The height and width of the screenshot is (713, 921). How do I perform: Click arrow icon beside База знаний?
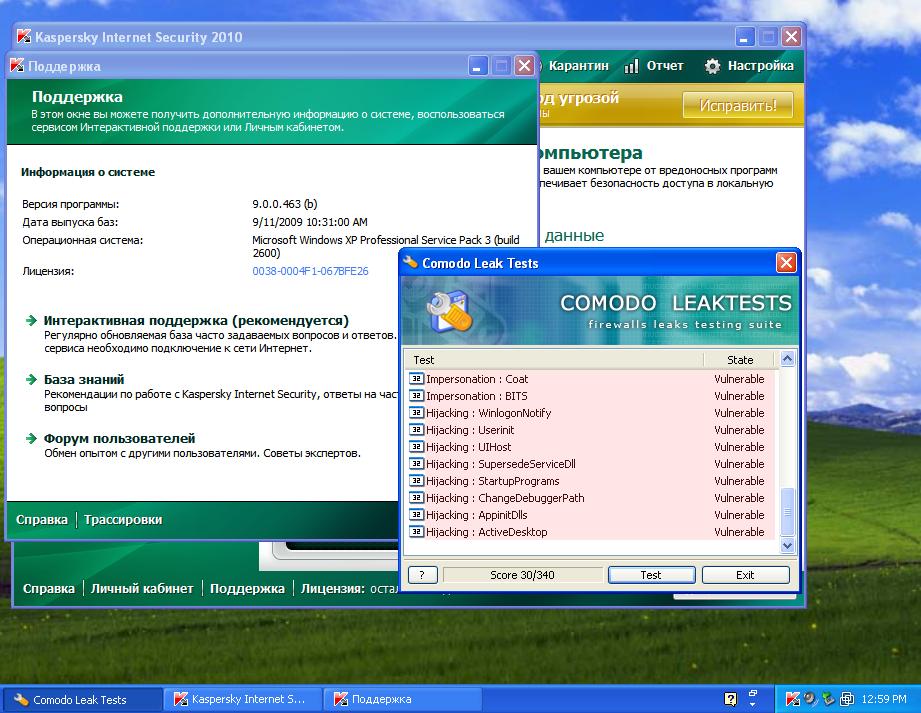(31, 379)
